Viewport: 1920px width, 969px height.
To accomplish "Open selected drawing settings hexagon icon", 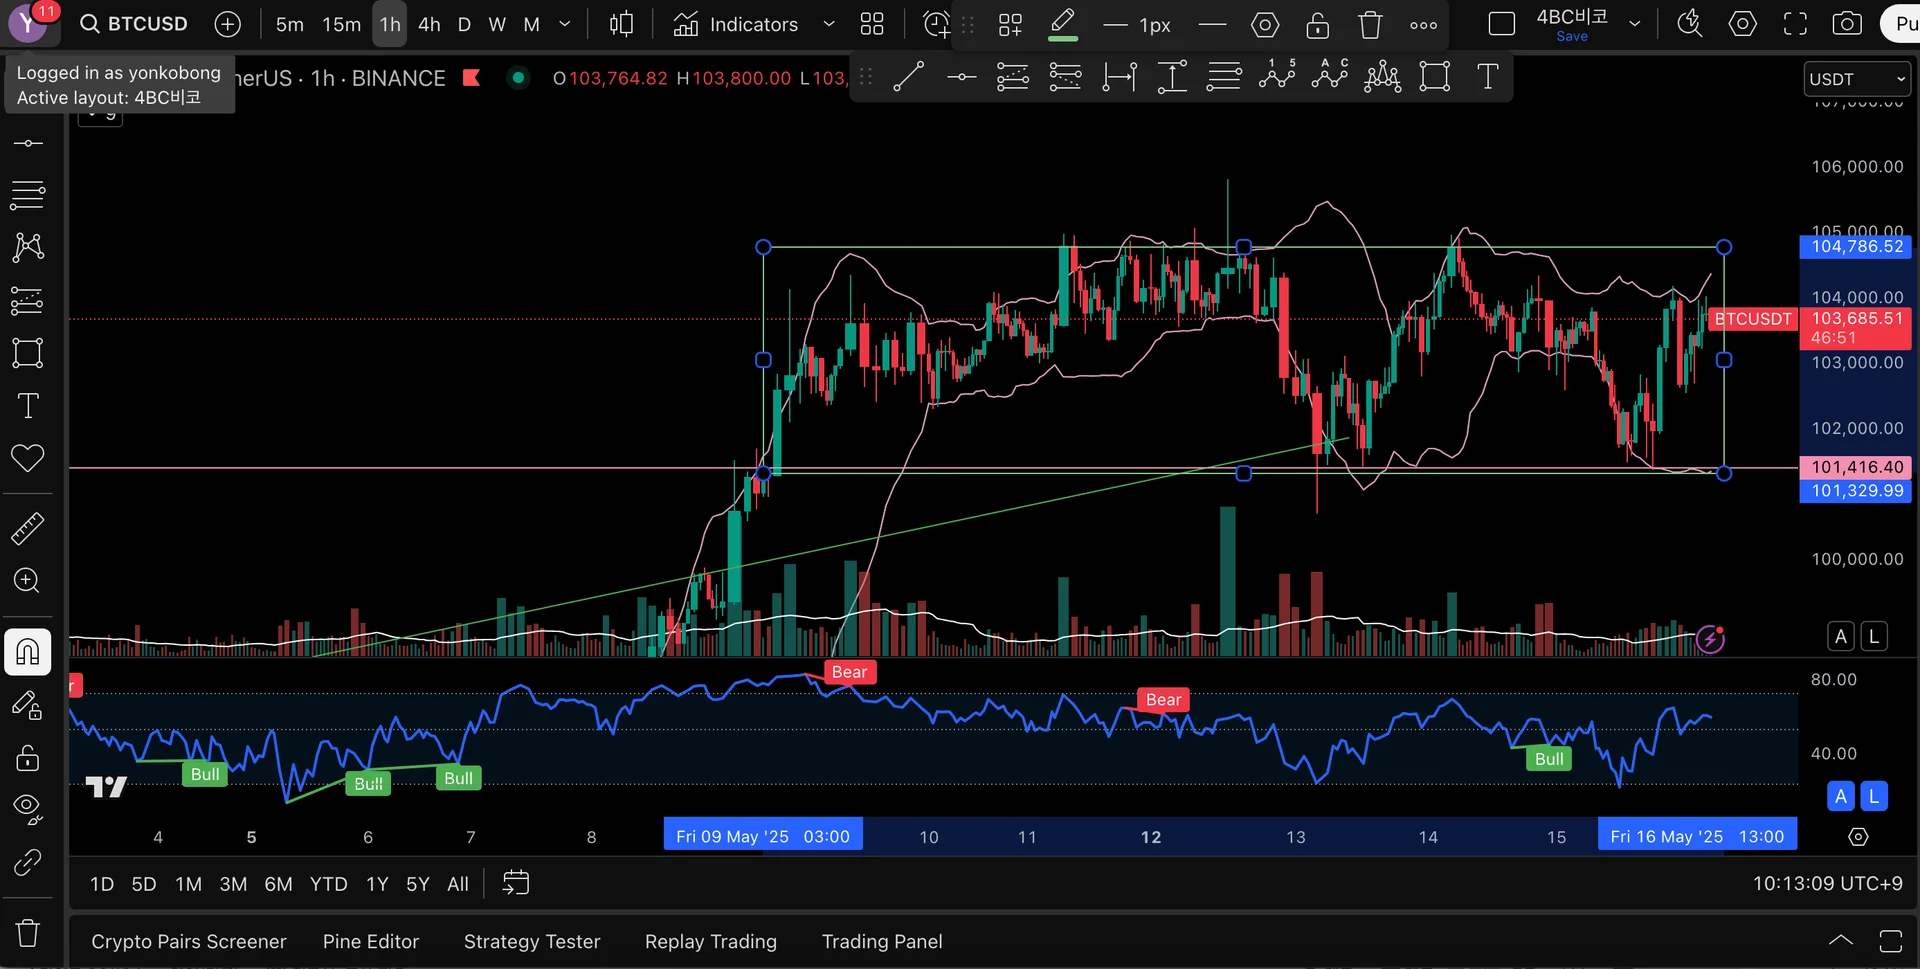I will (x=1265, y=25).
